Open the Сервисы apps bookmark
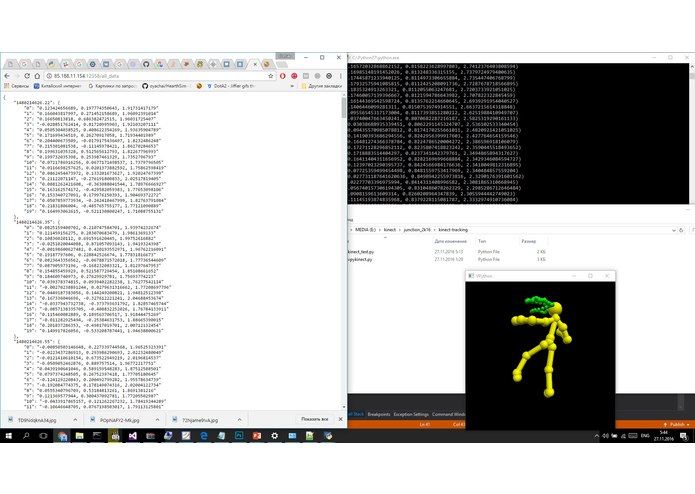Screen dimensions: 695x494 (17, 86)
